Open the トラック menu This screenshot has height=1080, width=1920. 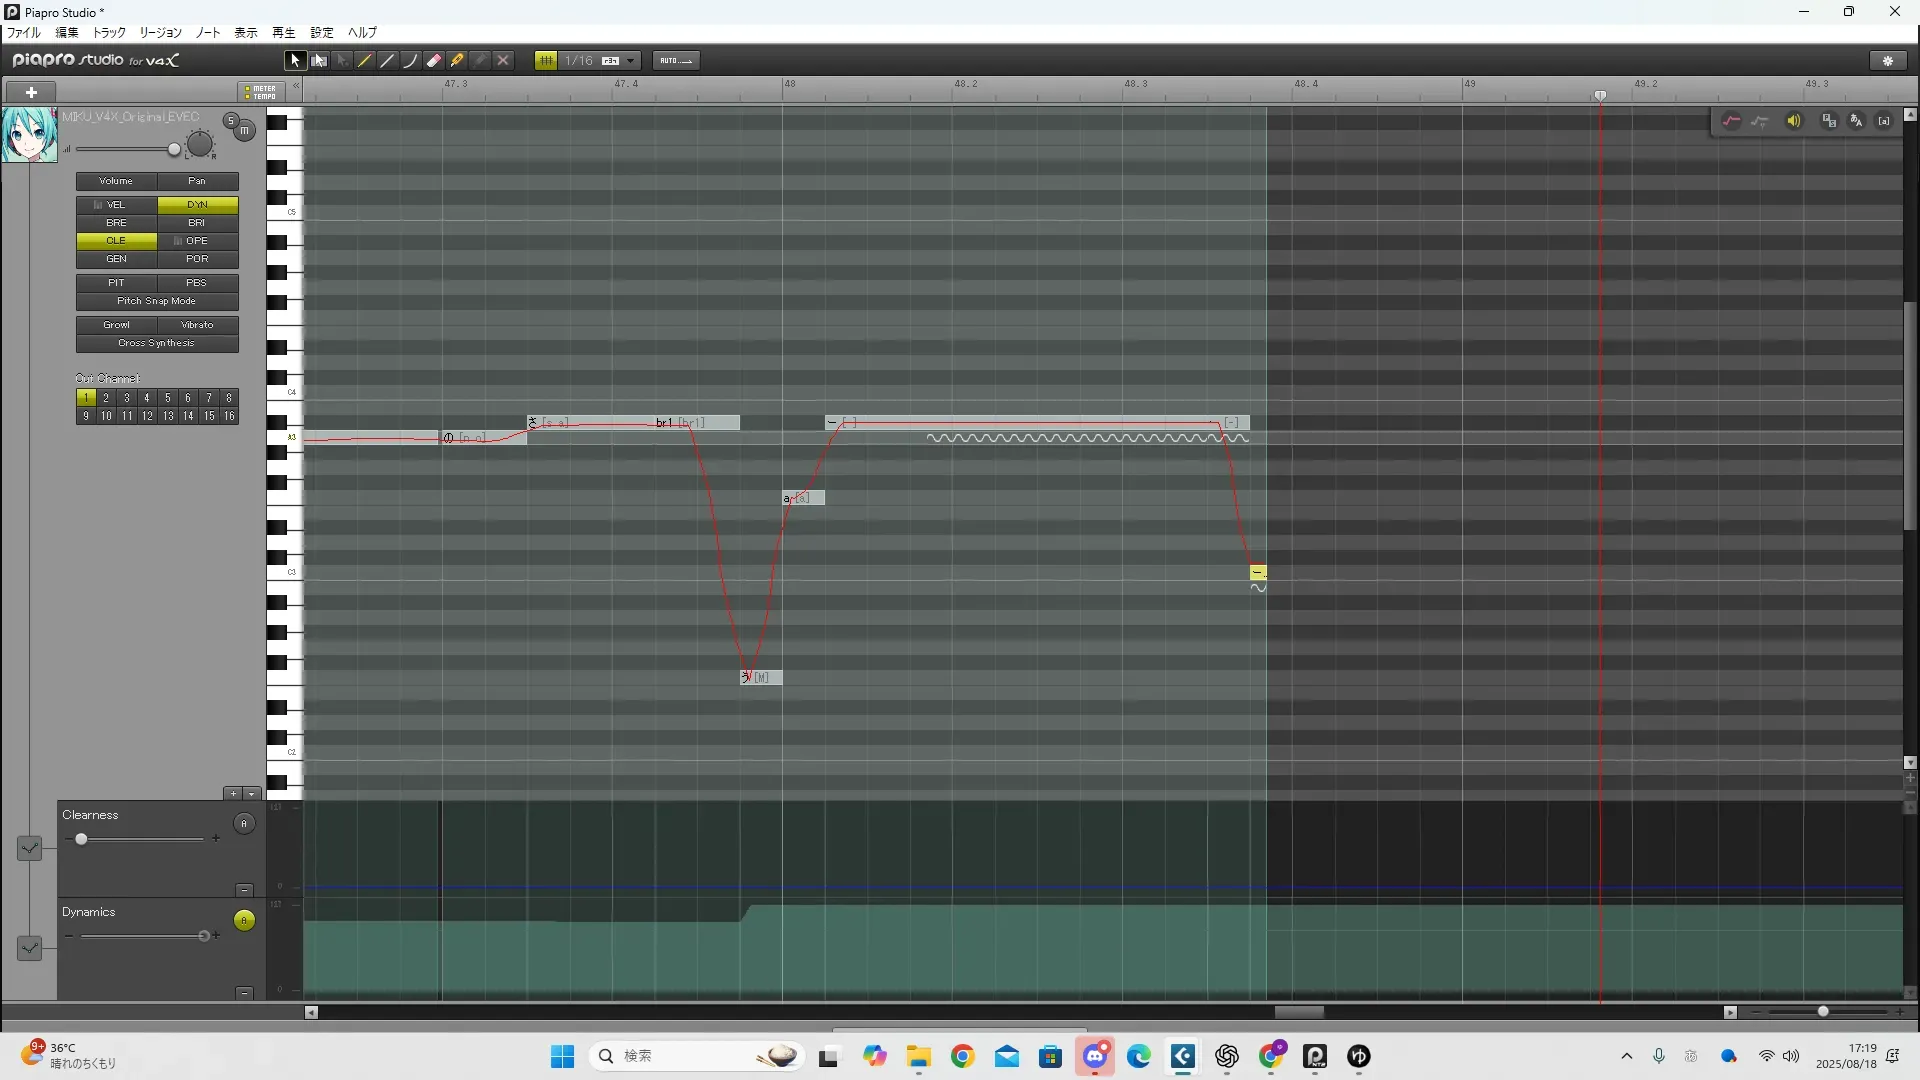[109, 33]
